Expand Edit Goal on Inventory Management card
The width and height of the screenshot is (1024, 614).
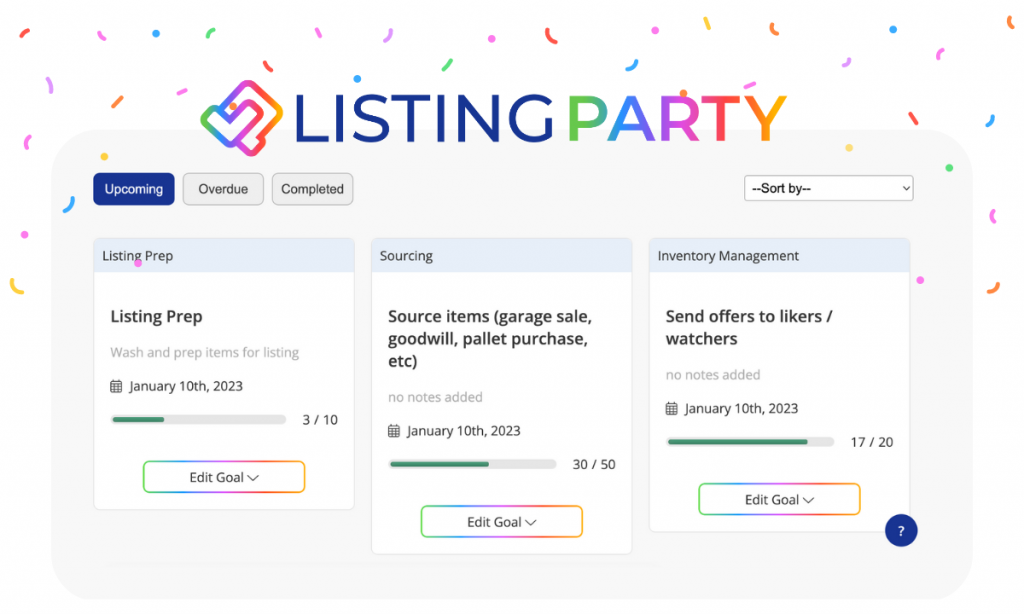pos(779,499)
